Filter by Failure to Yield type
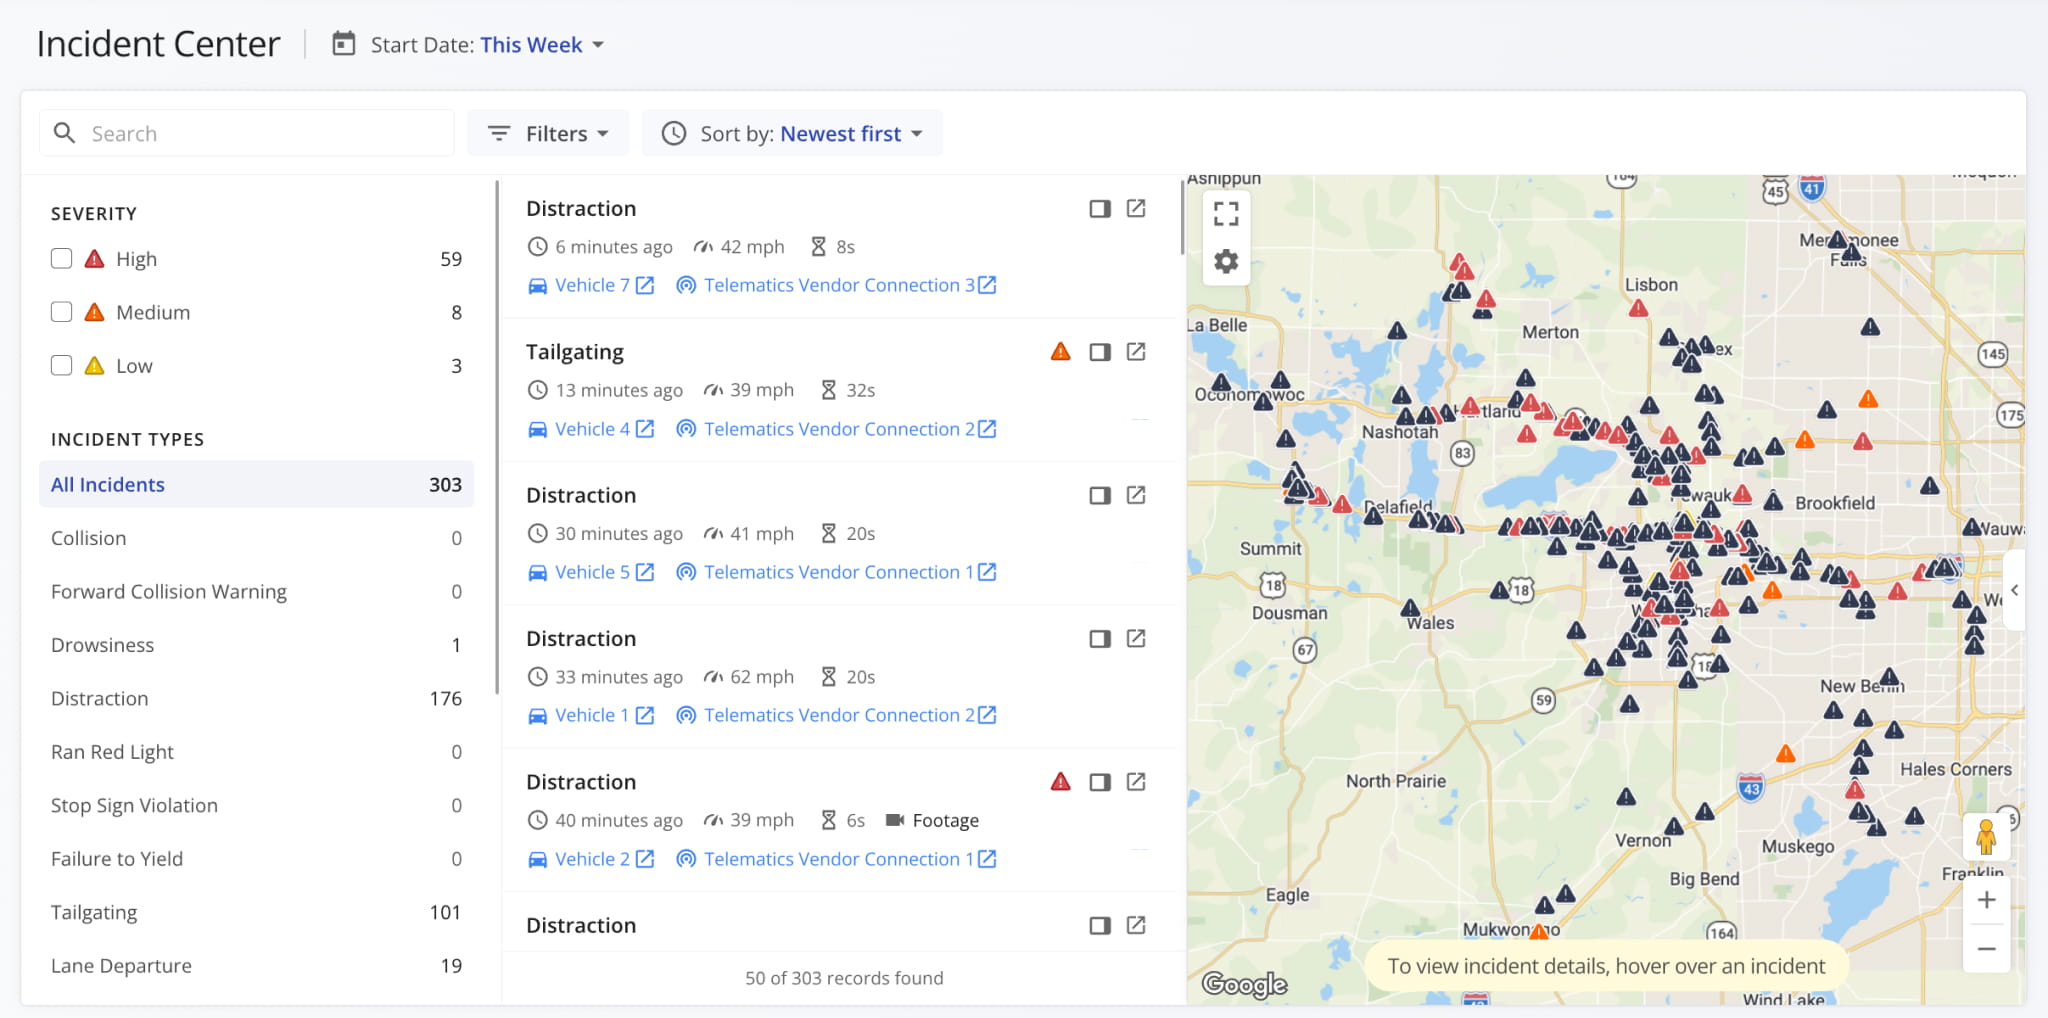Image resolution: width=2048 pixels, height=1018 pixels. 256,859
